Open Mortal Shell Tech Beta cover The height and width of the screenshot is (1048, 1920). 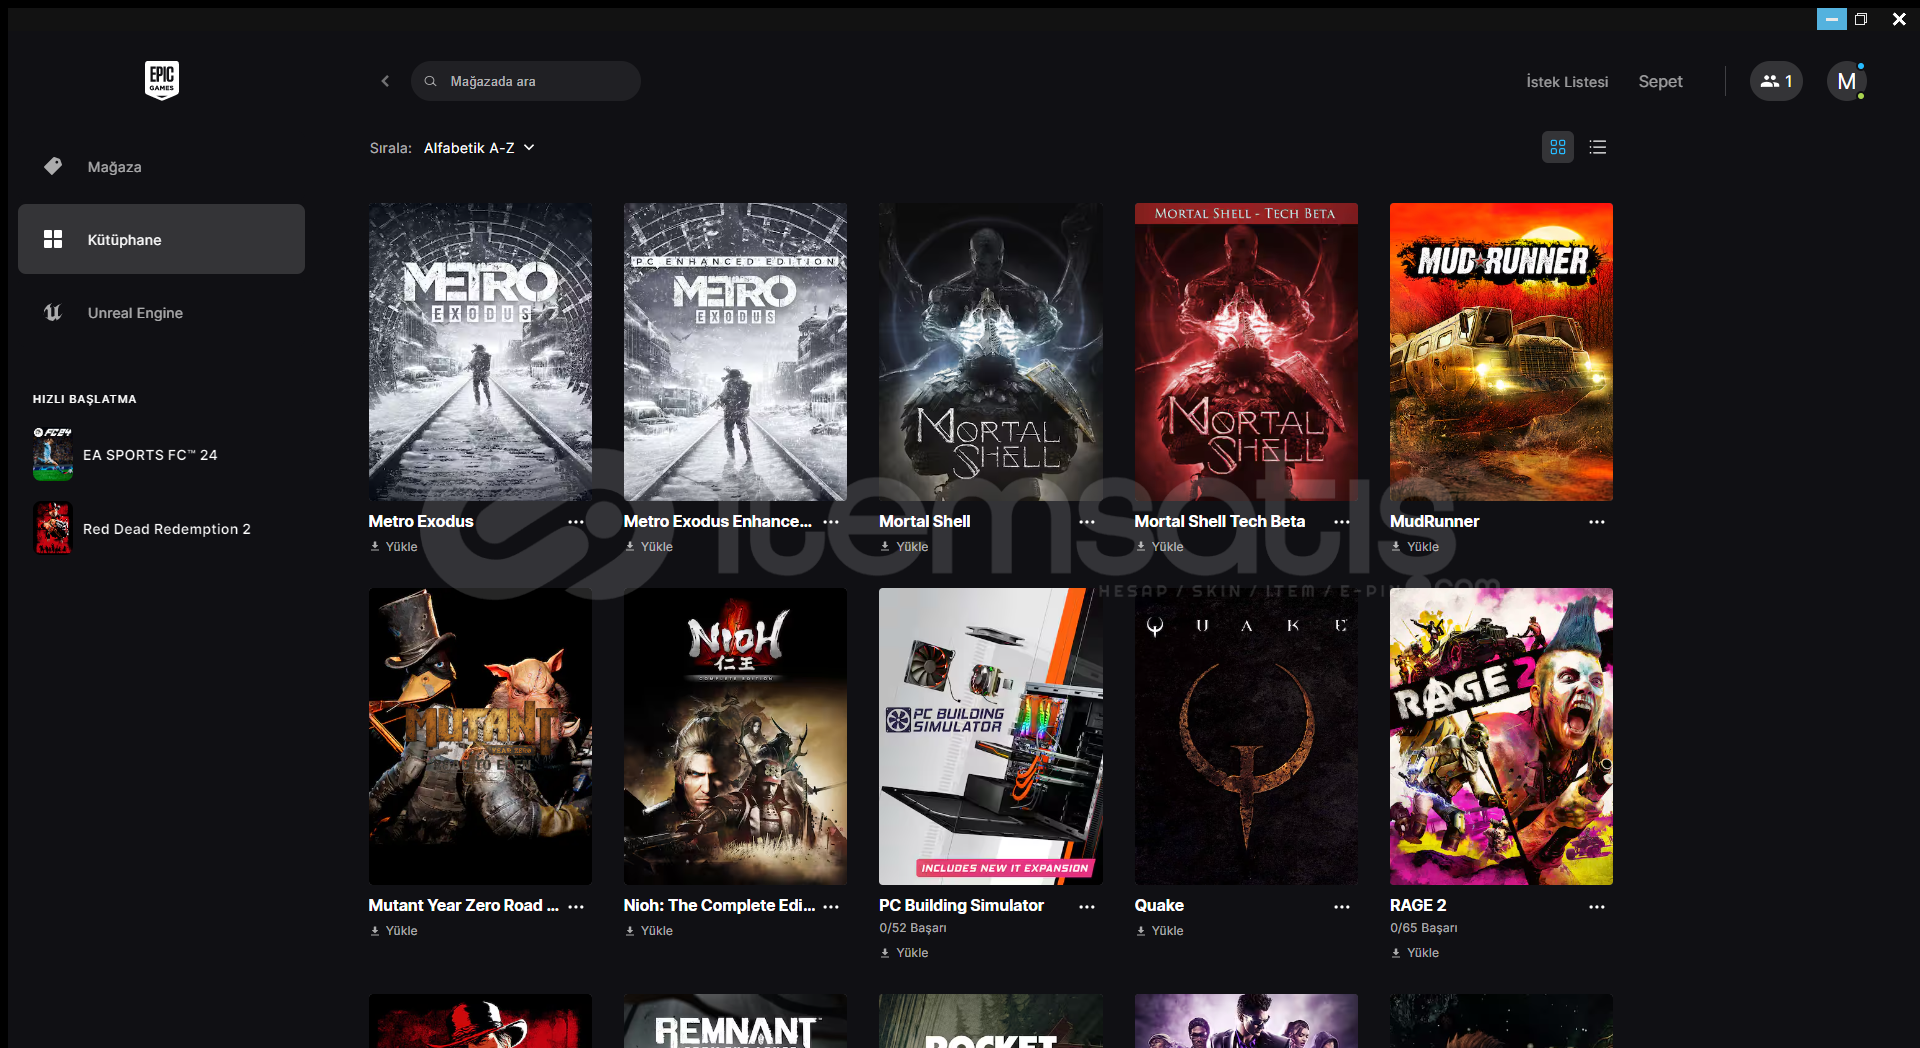[x=1246, y=352]
